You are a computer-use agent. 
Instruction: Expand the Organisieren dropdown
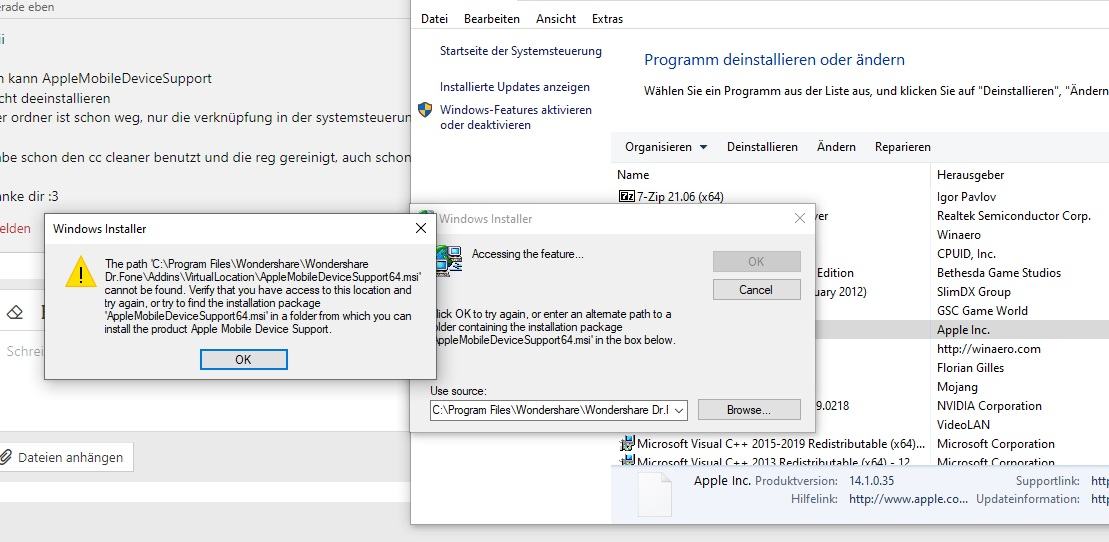[x=666, y=147]
